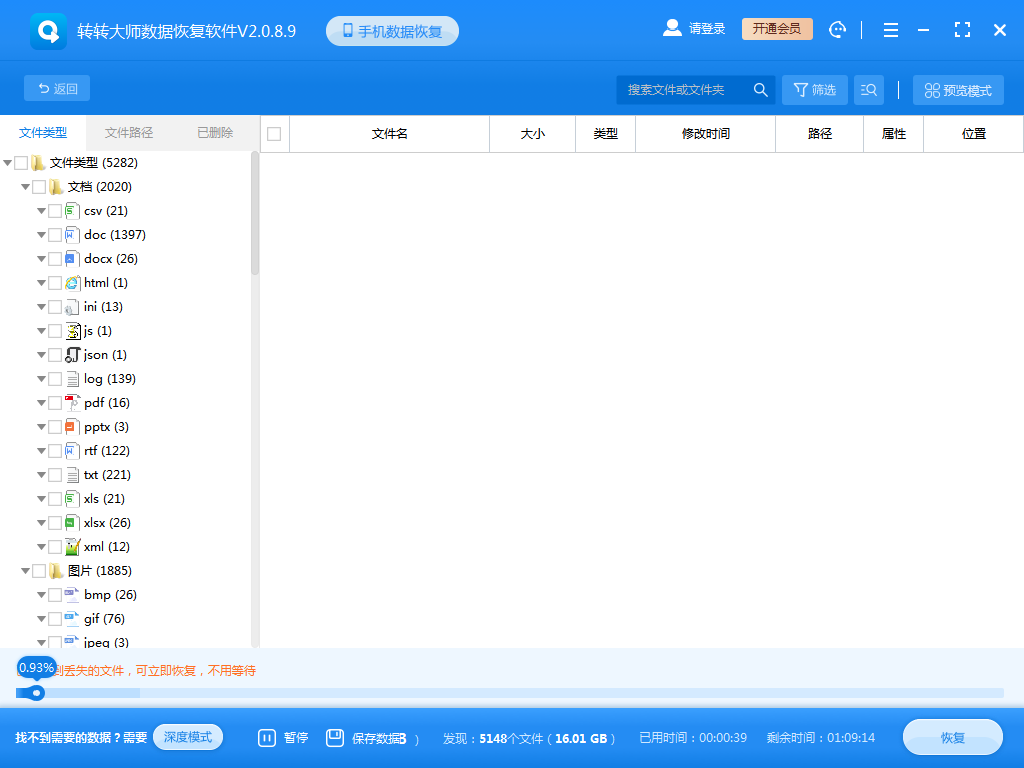1024x768 pixels.
Task: Collapse the 图片 (1885) tree node
Action: 25,570
